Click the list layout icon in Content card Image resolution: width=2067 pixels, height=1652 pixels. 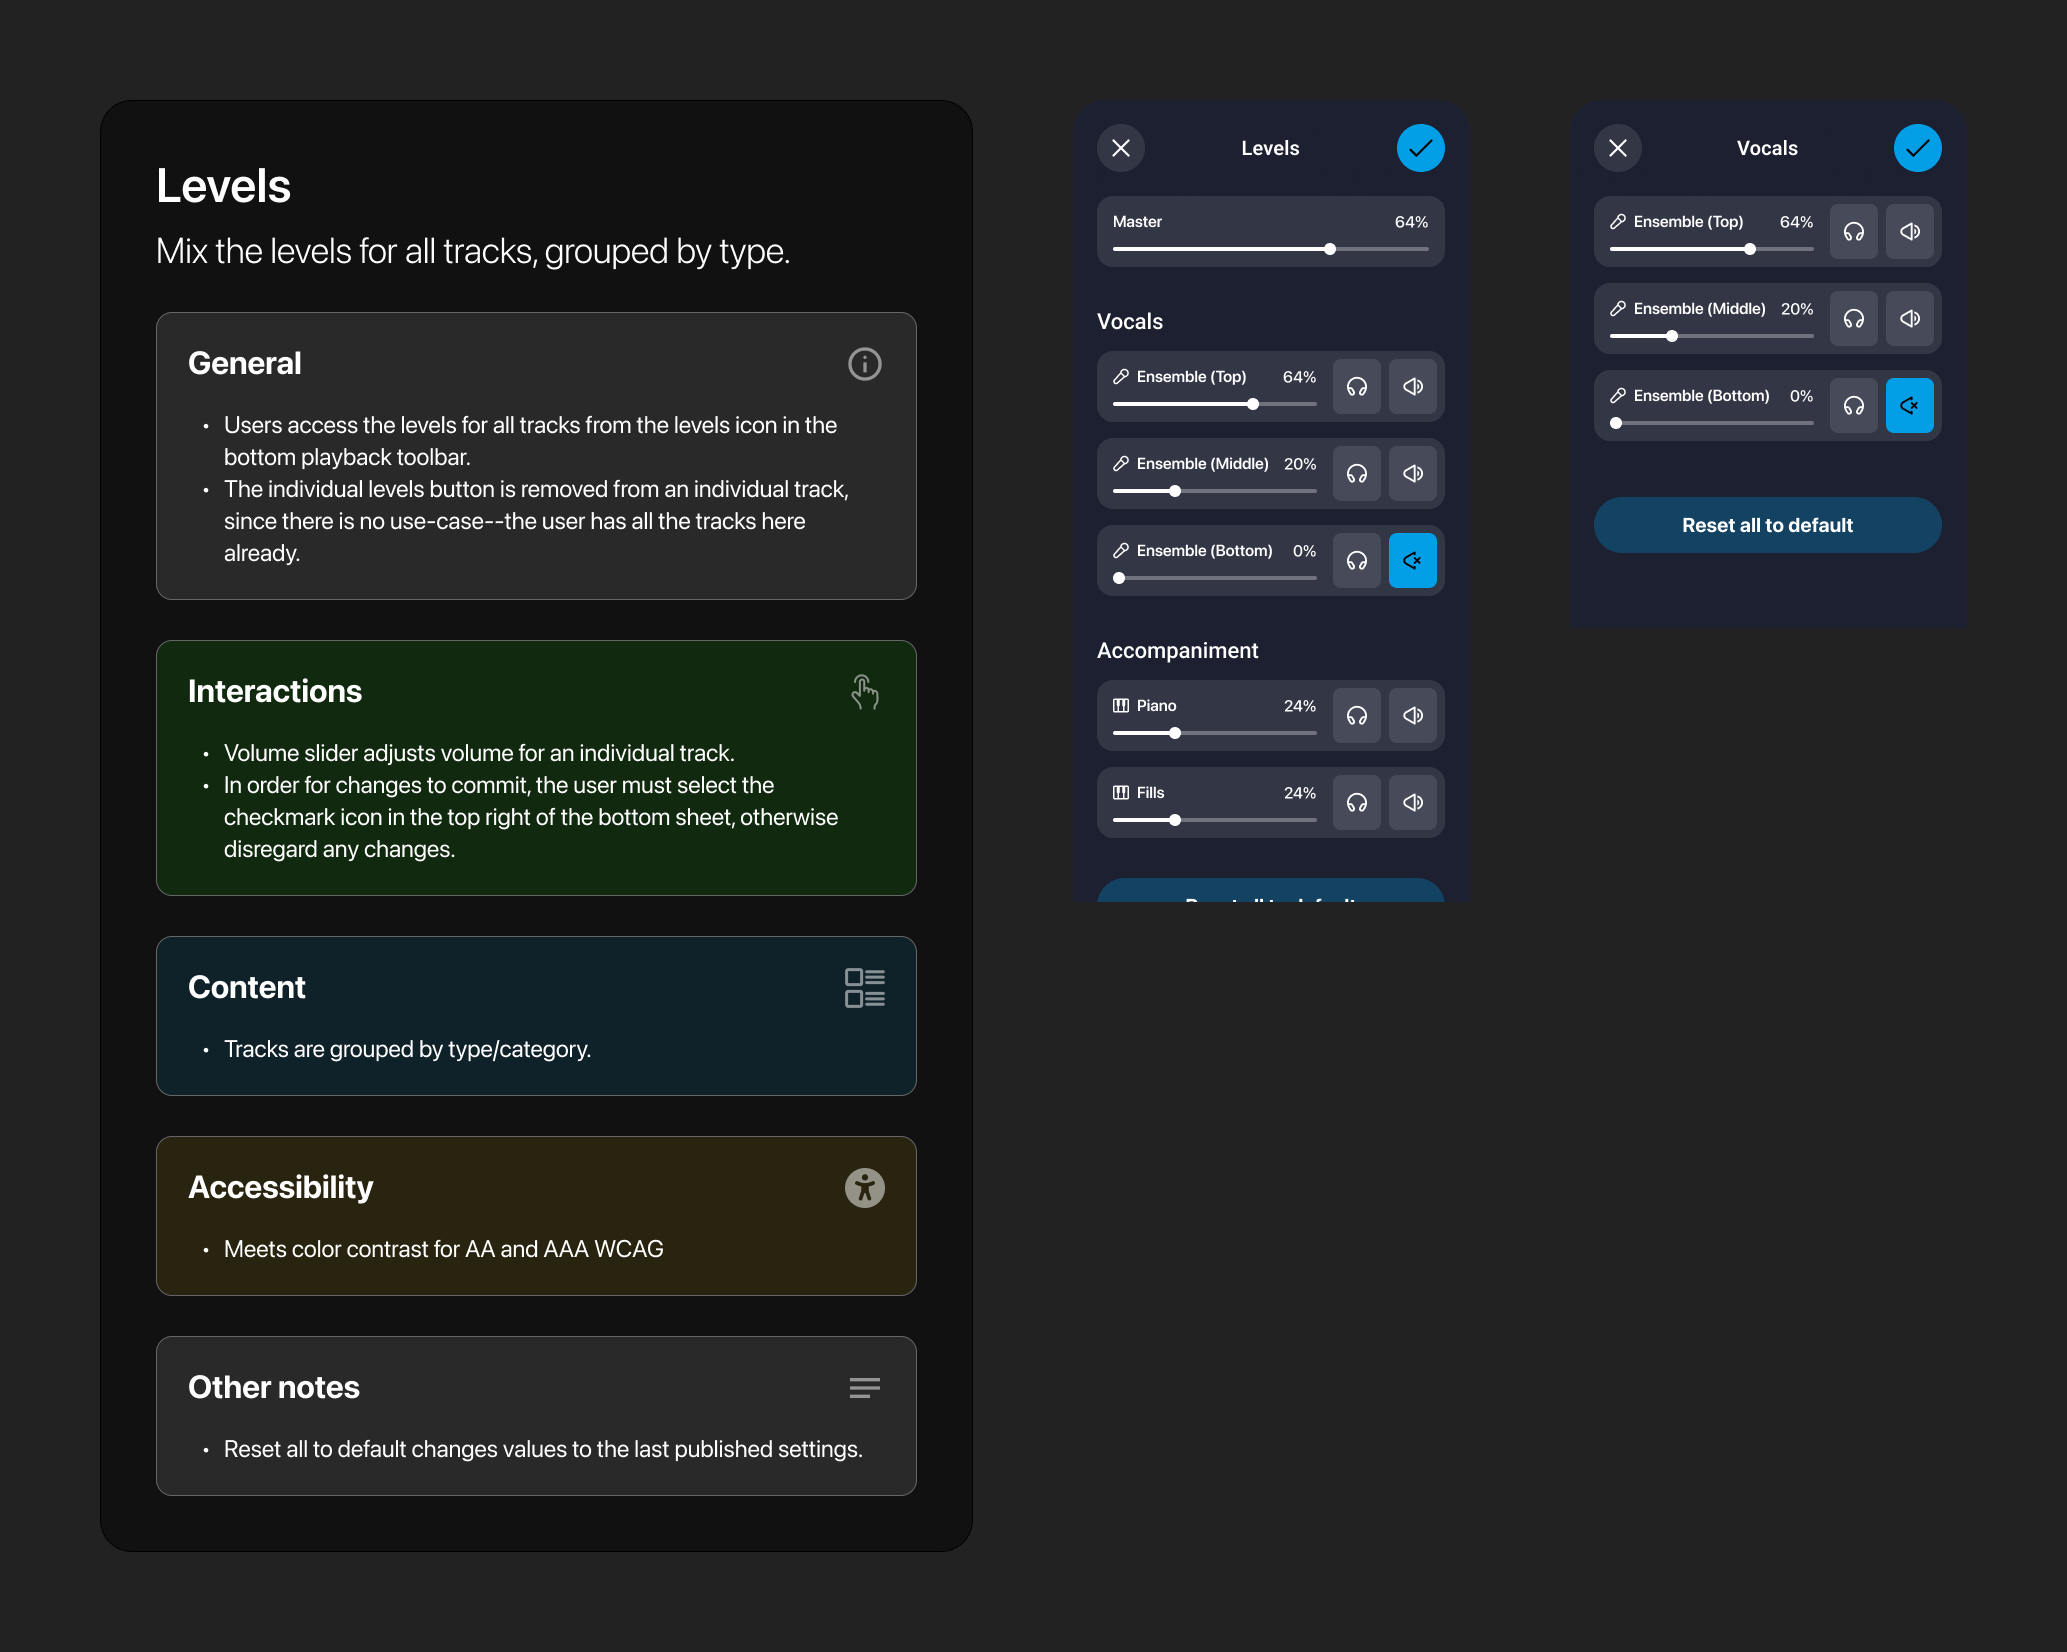865,988
